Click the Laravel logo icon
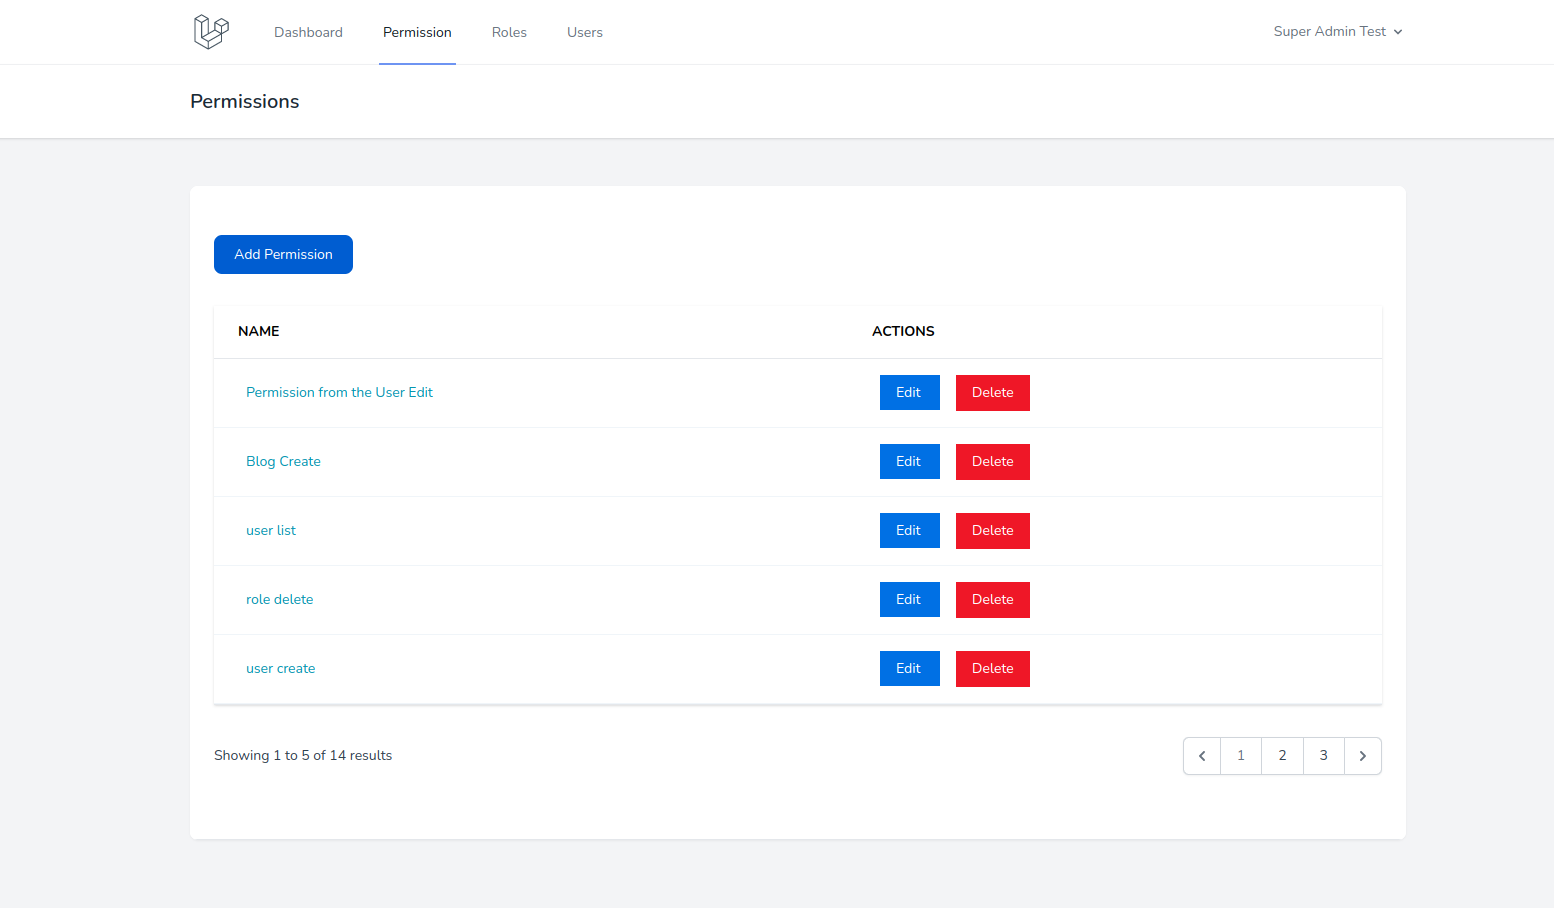 point(211,32)
